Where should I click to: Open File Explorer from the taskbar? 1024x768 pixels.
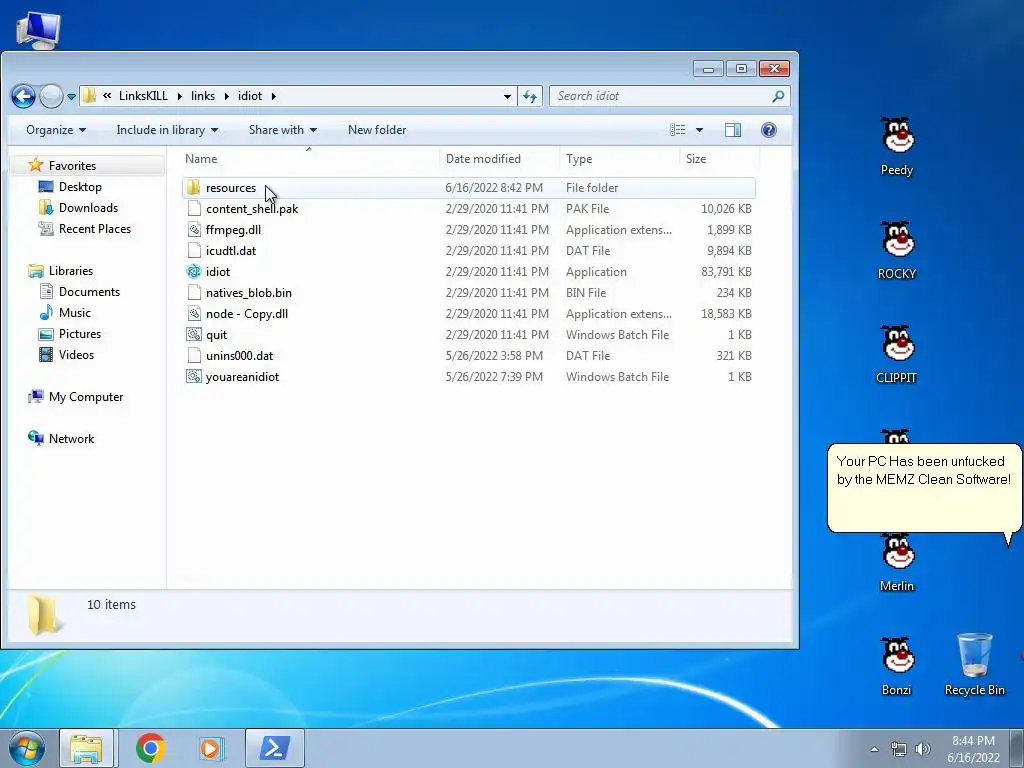[86, 748]
